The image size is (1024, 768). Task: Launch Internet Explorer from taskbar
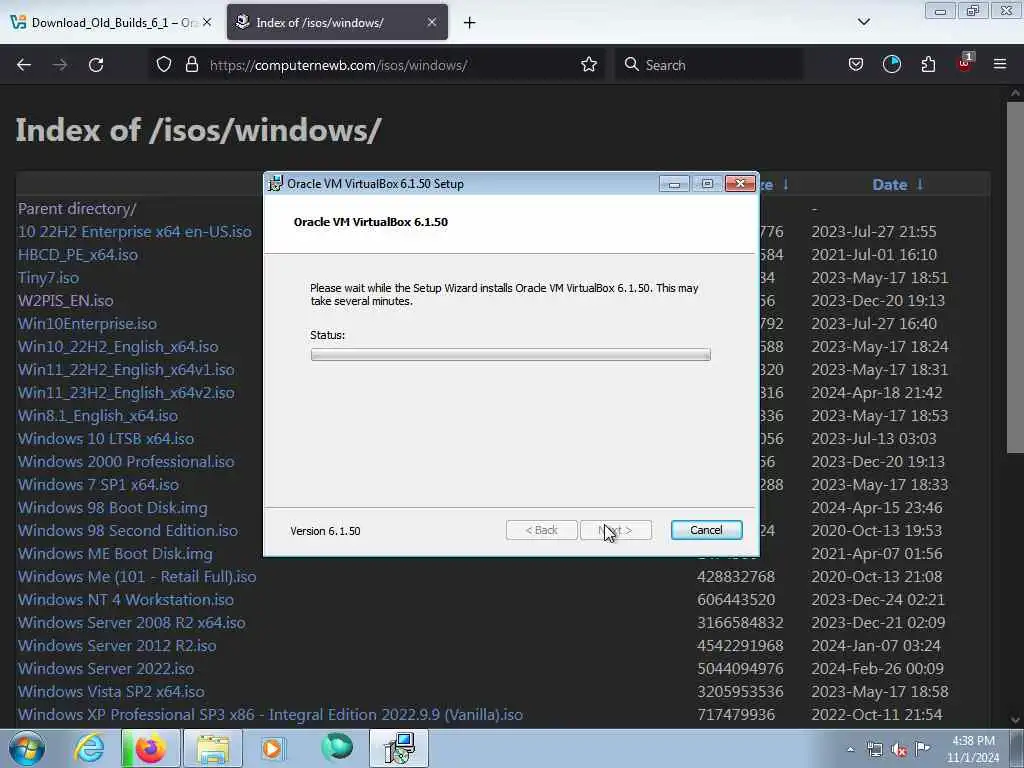click(x=89, y=748)
